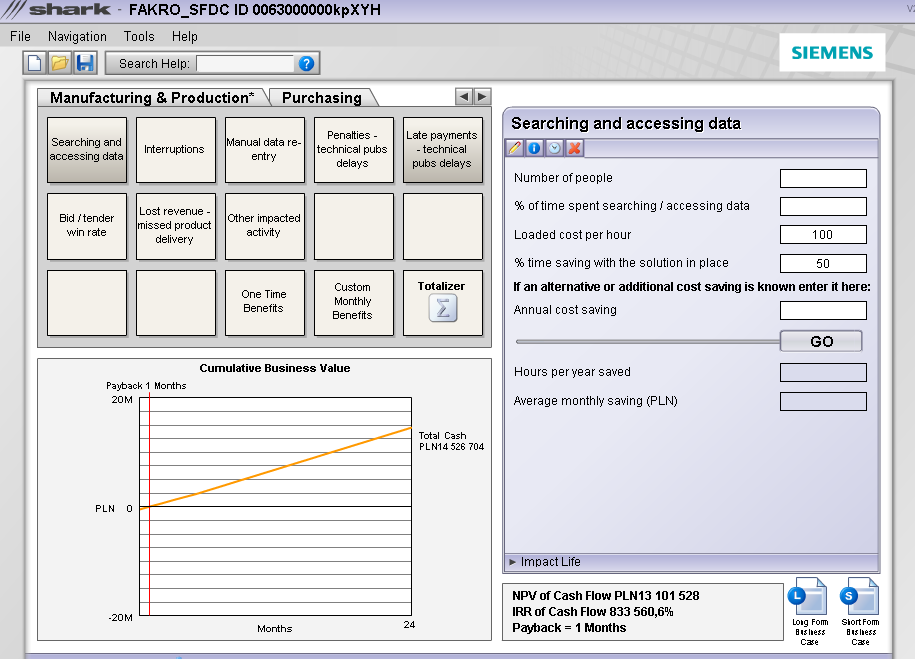Switch to the Purchasing tab
This screenshot has height=659, width=915.
[322, 97]
